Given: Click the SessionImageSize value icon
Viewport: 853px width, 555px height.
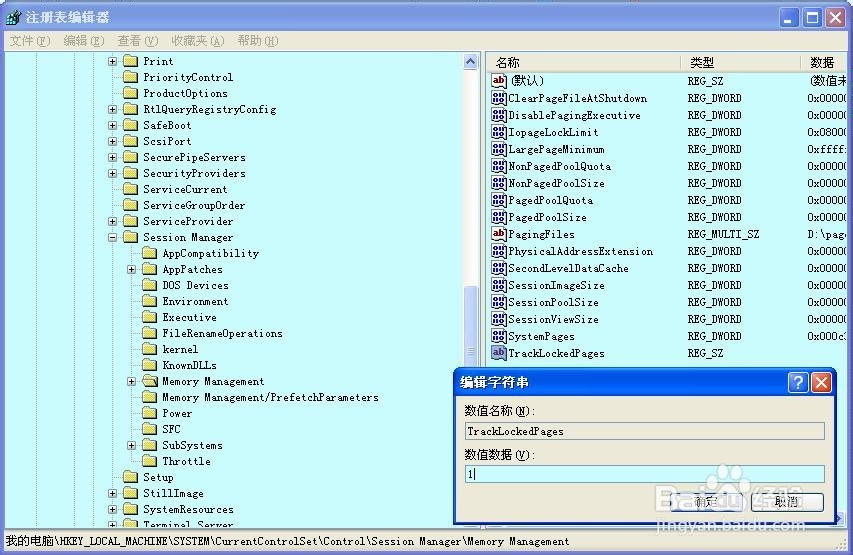Looking at the screenshot, I should [498, 285].
